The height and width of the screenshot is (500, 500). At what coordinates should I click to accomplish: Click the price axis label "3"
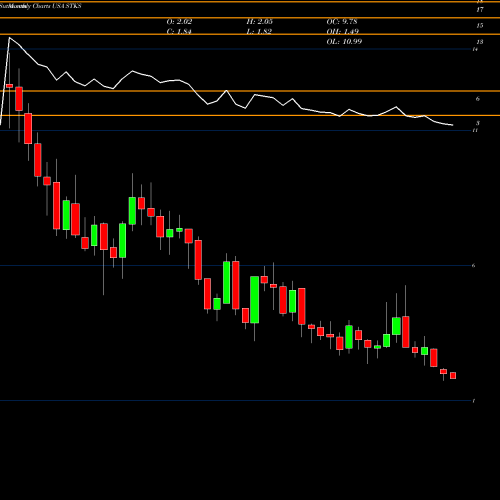tap(478, 123)
